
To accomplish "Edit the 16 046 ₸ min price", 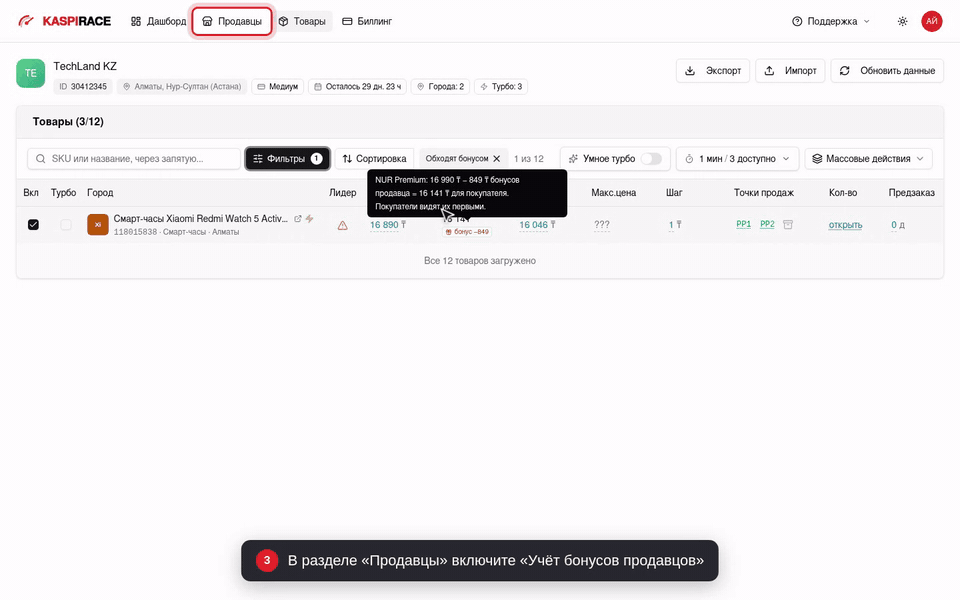I will tap(537, 225).
